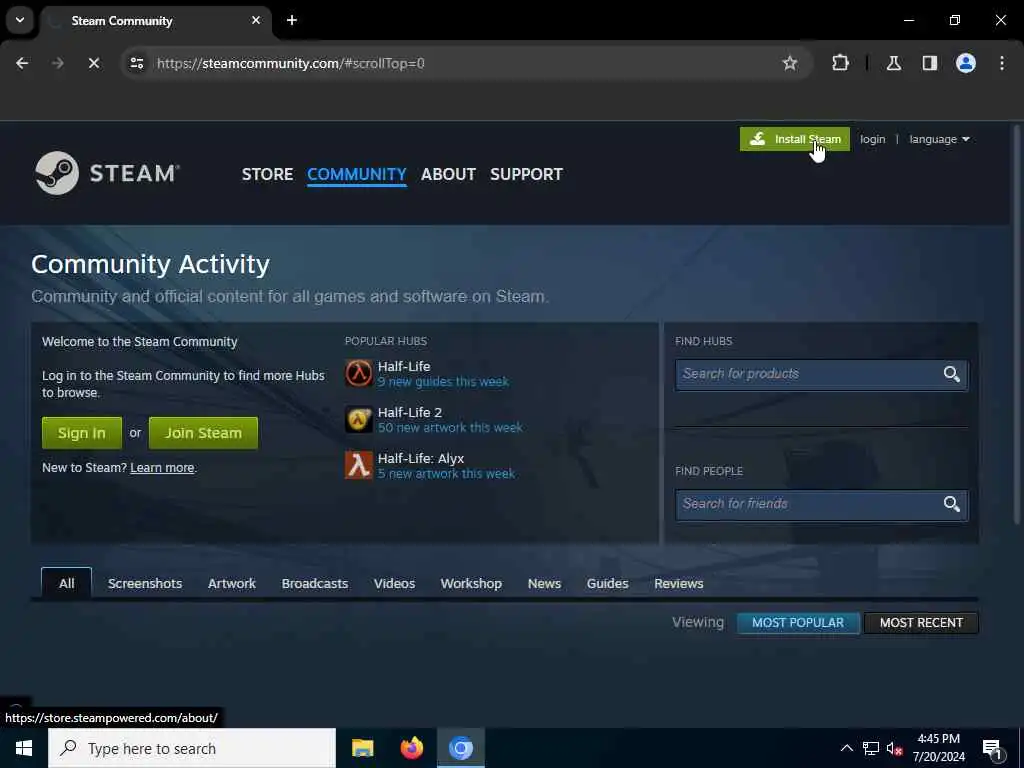
Task: Click the Install Steam button
Action: (x=795, y=139)
